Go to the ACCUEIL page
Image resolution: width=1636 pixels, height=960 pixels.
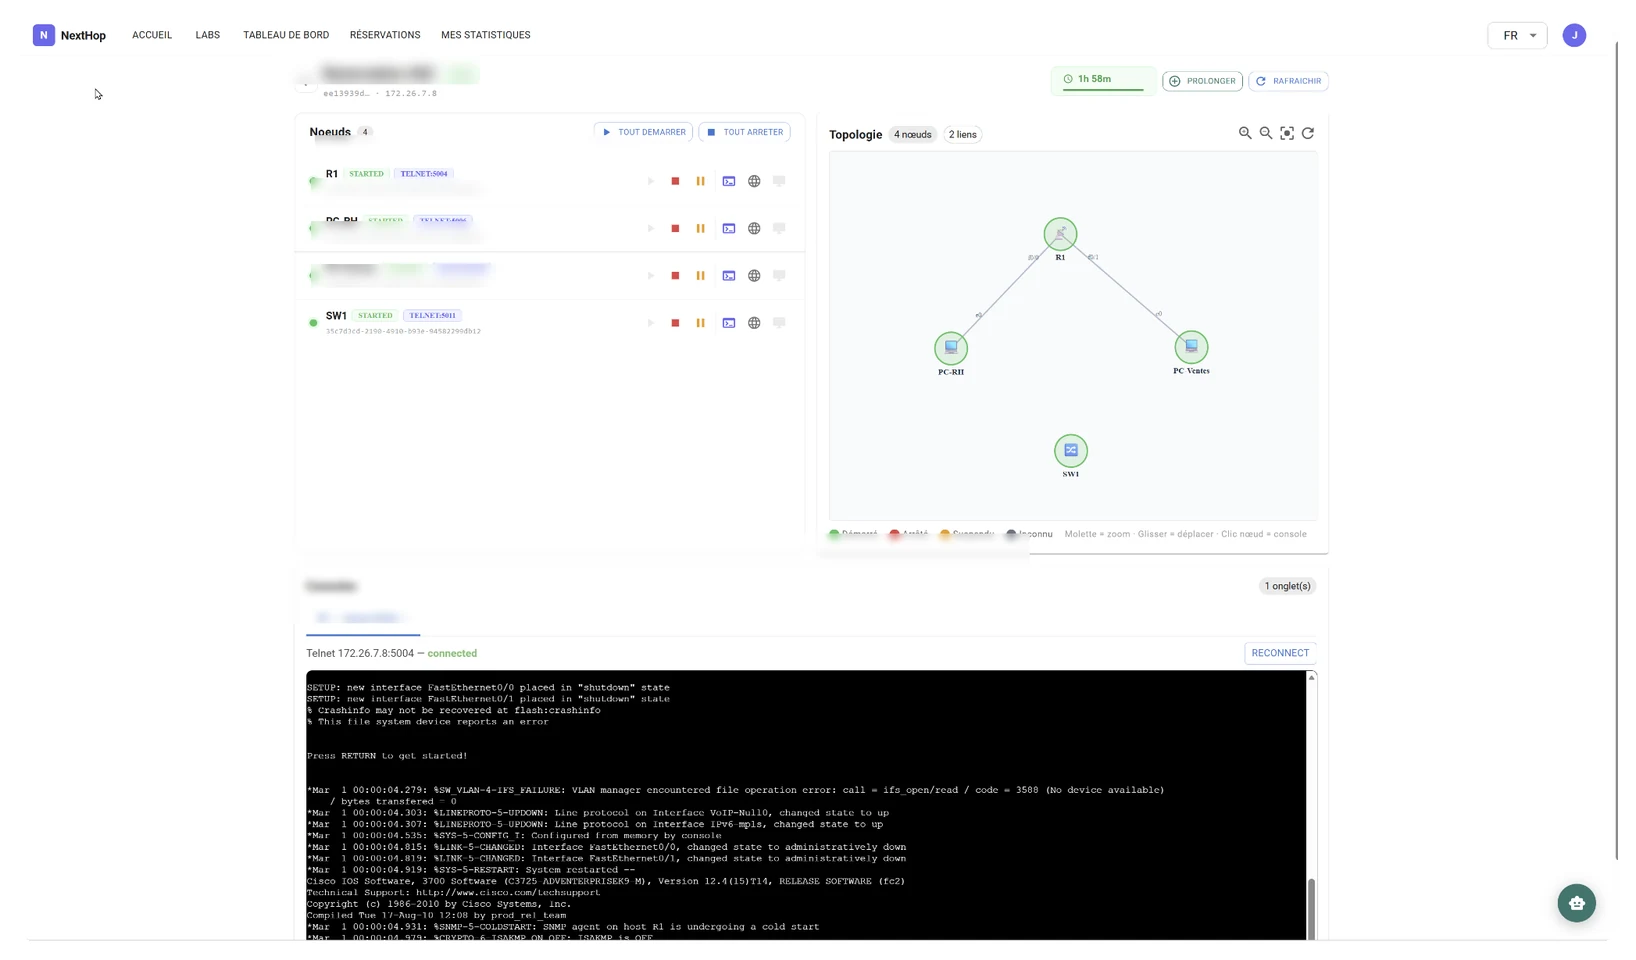[x=152, y=35]
